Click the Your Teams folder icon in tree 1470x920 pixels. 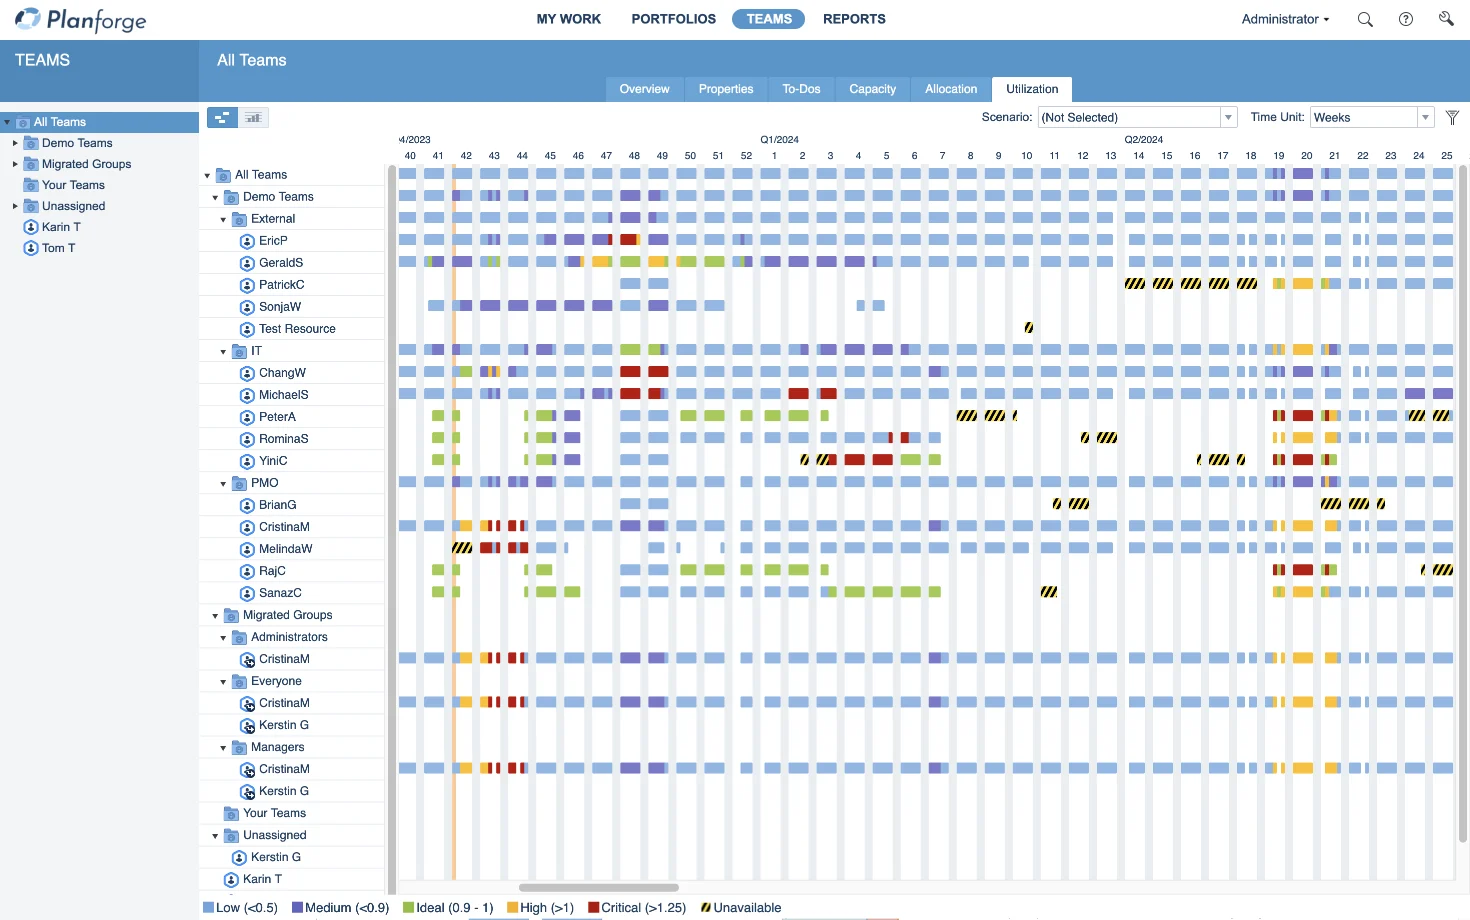(231, 813)
